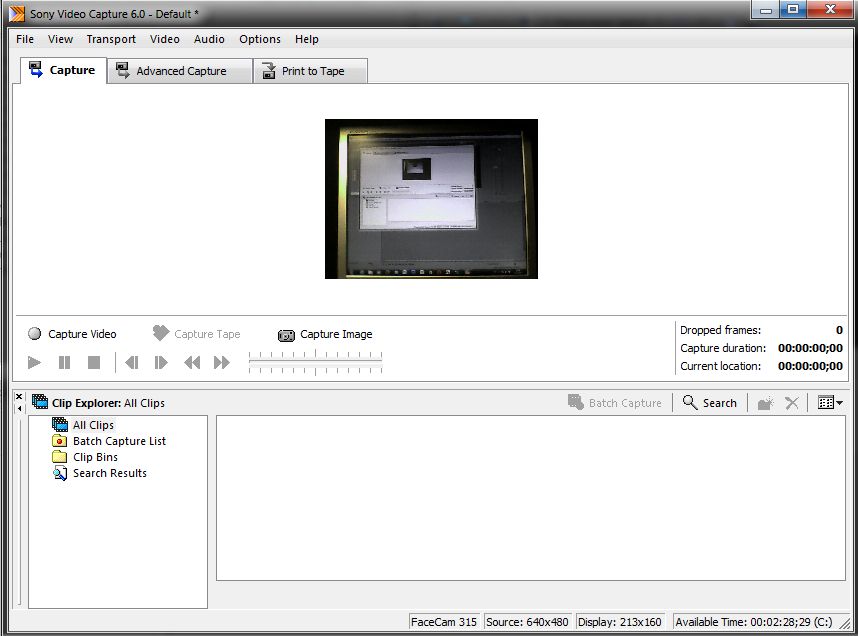Click the Fast Forward button

point(222,363)
